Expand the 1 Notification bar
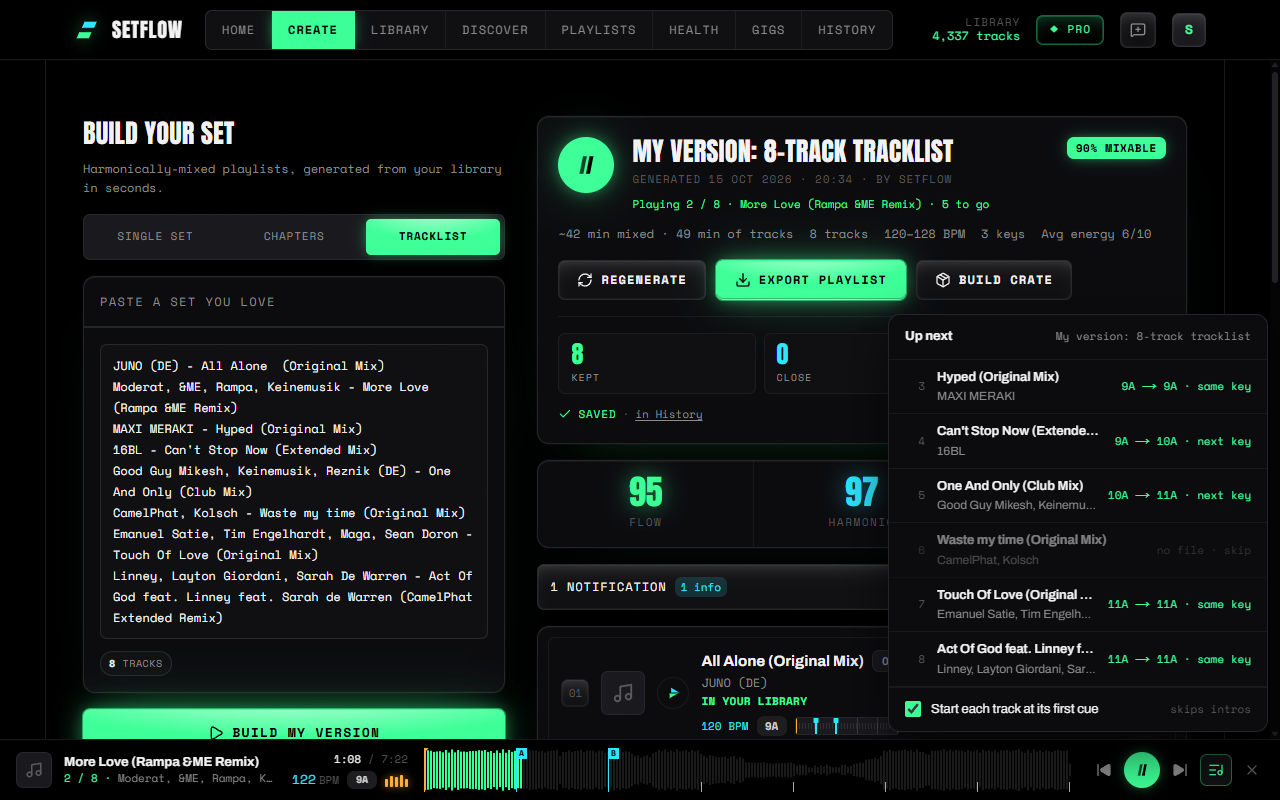Screen dimensions: 1280x800 [712, 587]
